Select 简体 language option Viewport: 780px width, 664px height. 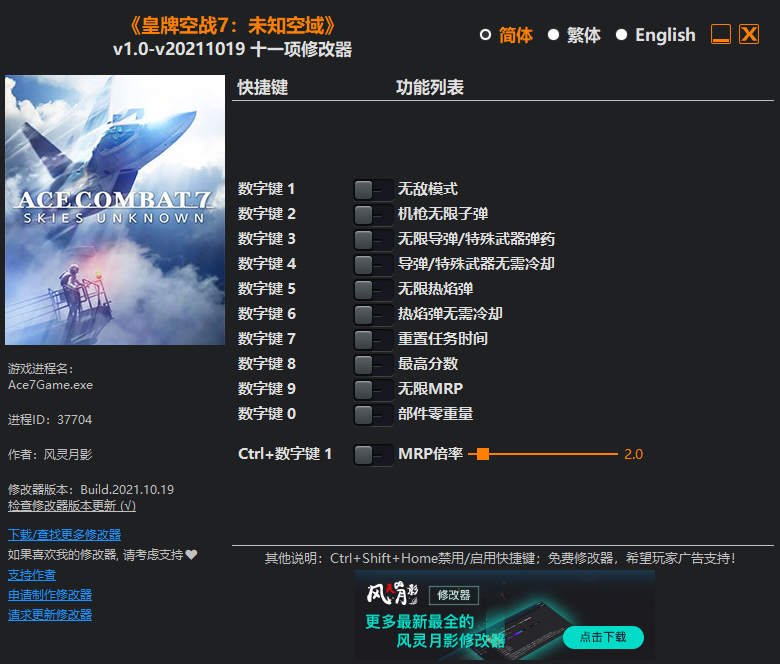(x=506, y=35)
